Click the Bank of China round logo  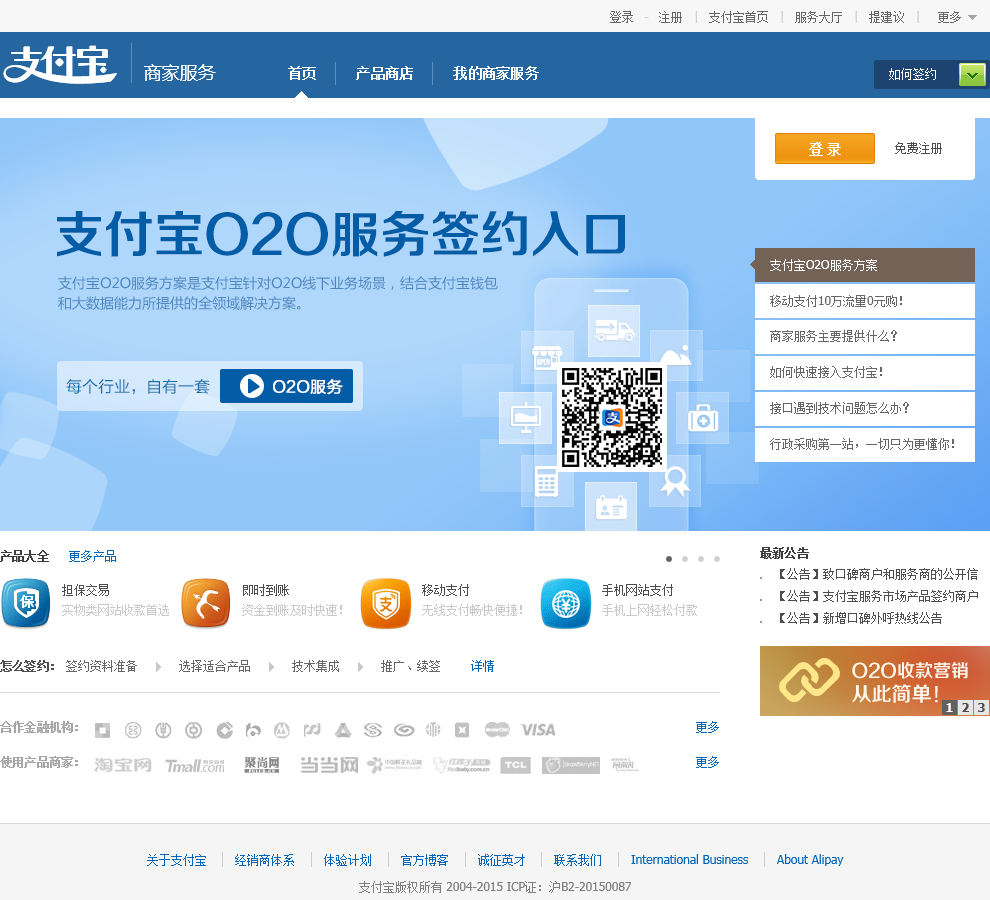point(194,730)
